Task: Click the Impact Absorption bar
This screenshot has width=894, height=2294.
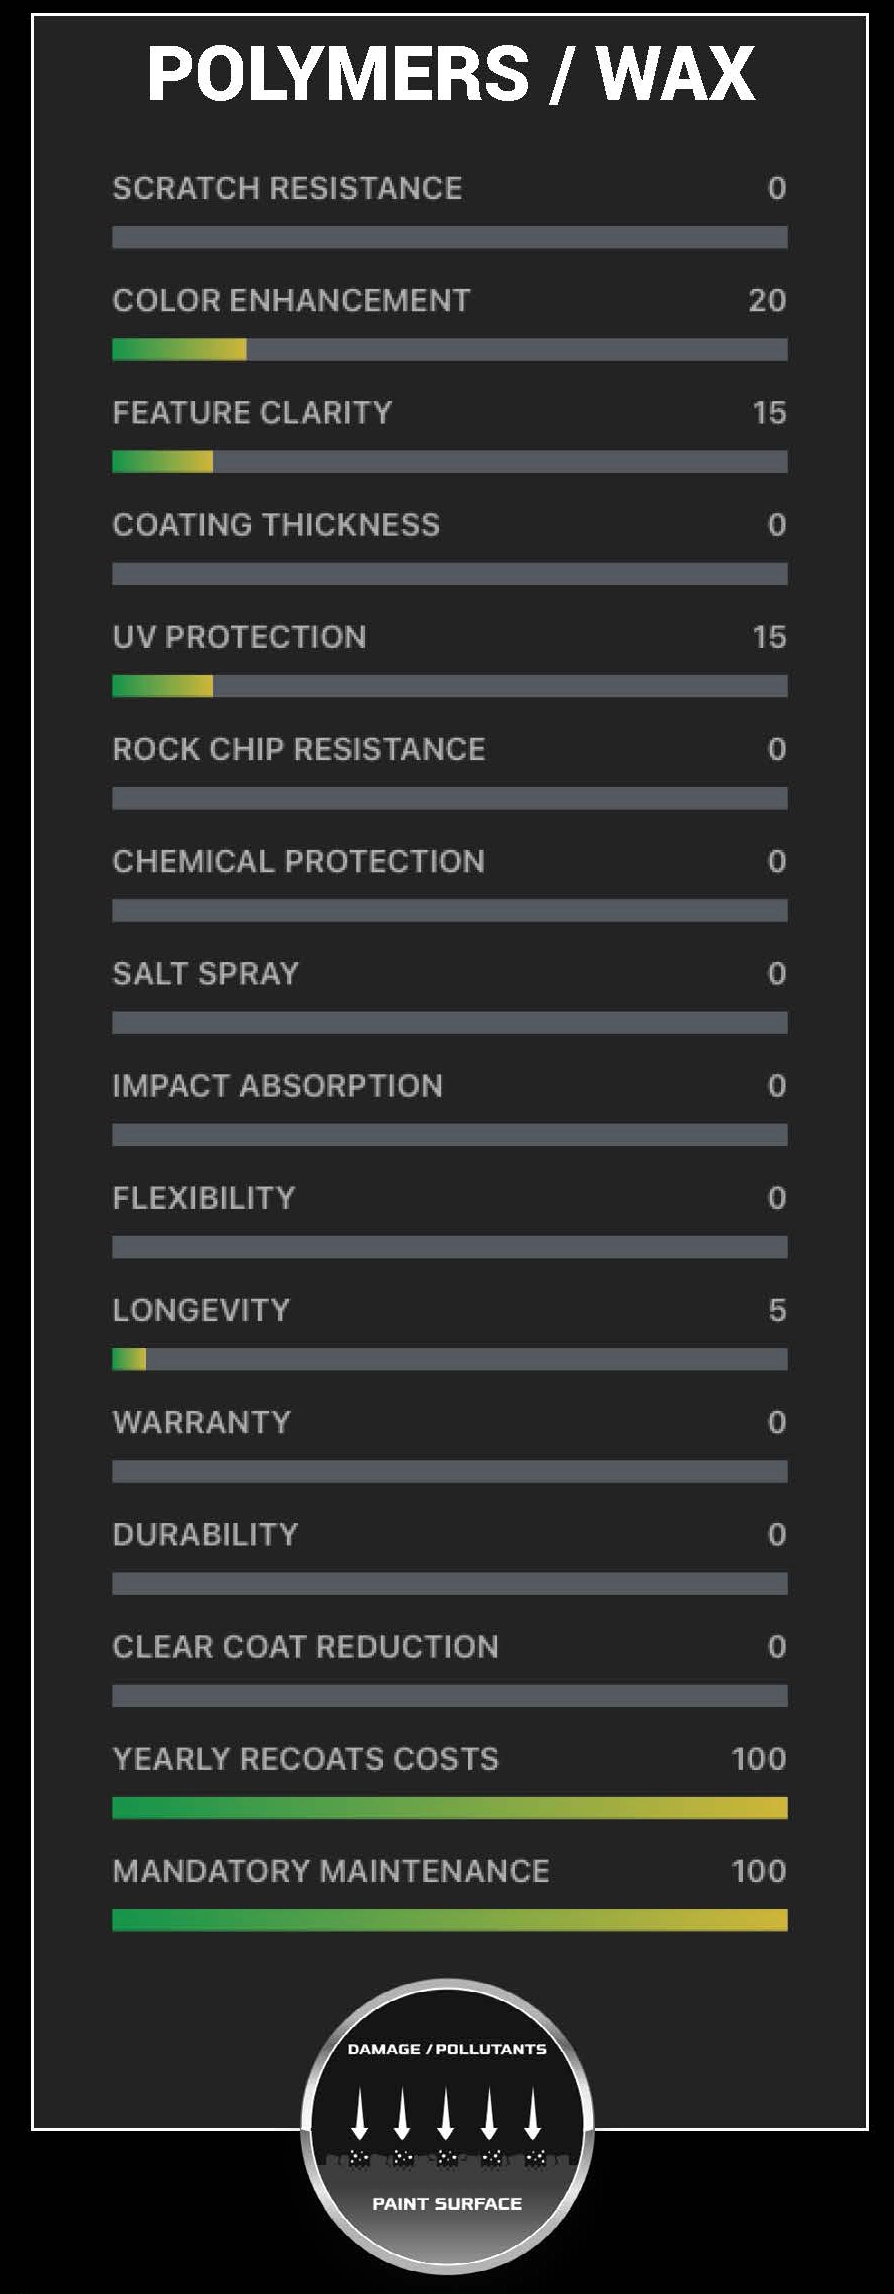Action: tap(449, 1134)
